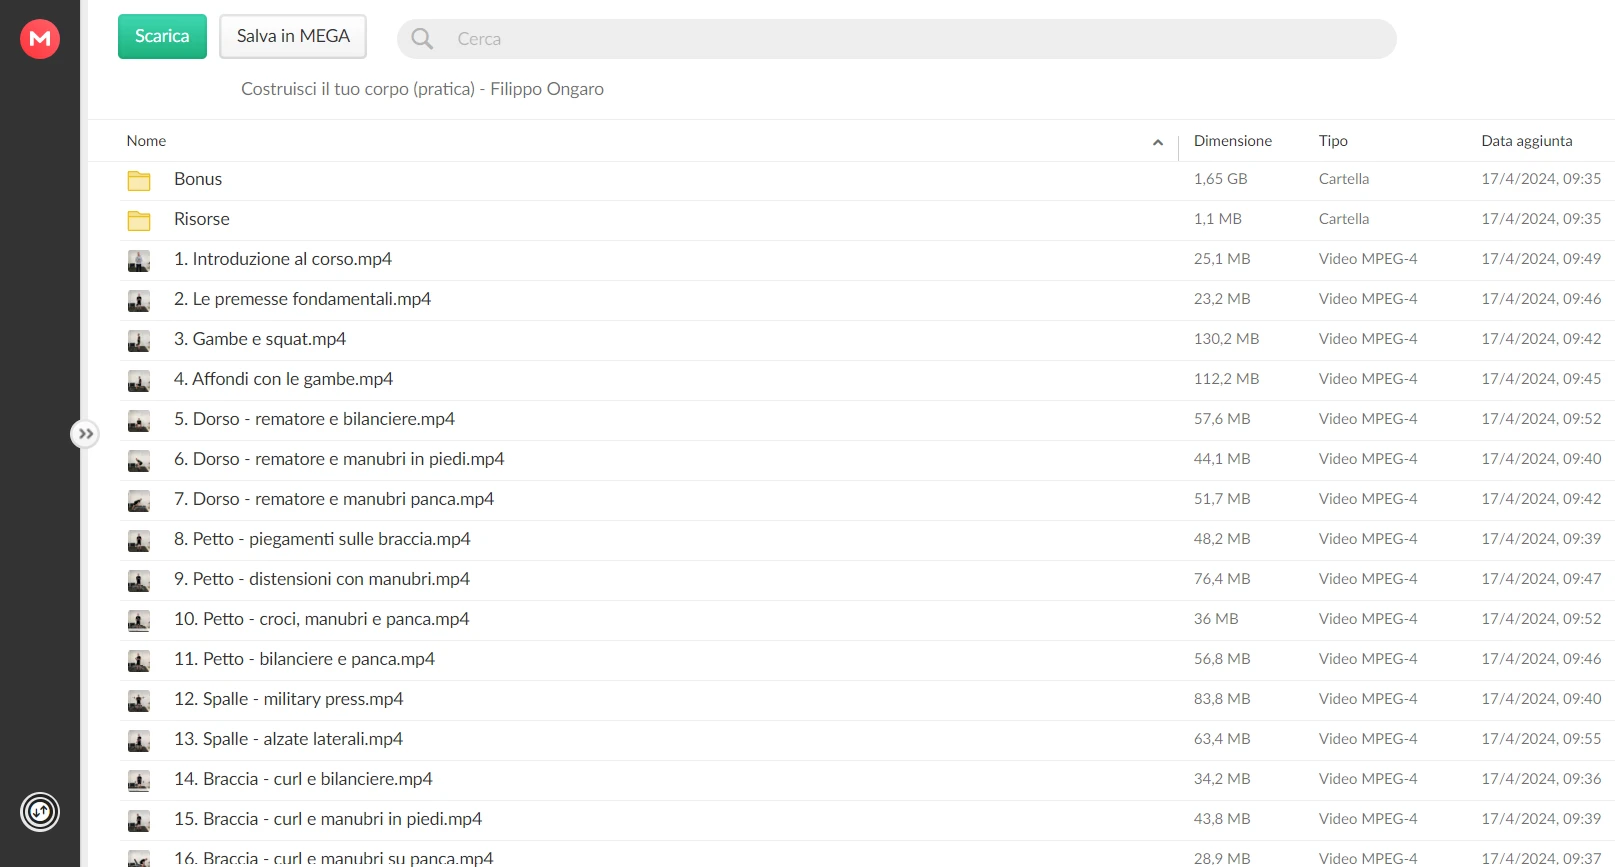Screen dimensions: 1615x867
Task: Click the MEGA logo icon
Action: click(40, 39)
